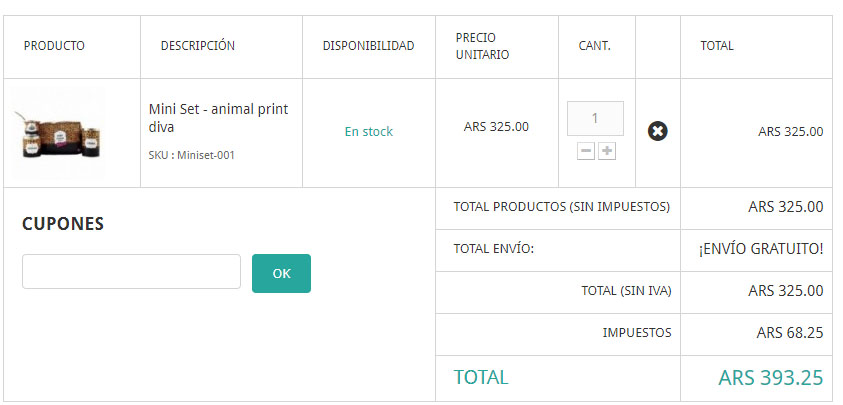This screenshot has width=843, height=405.
Task: Click the quantity input field
Action: click(x=595, y=118)
